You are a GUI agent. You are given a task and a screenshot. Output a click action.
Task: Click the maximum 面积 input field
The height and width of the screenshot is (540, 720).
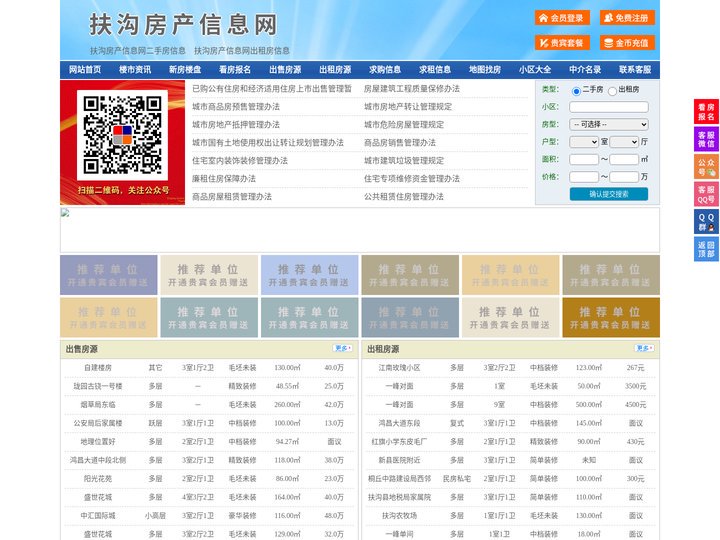[x=624, y=159]
